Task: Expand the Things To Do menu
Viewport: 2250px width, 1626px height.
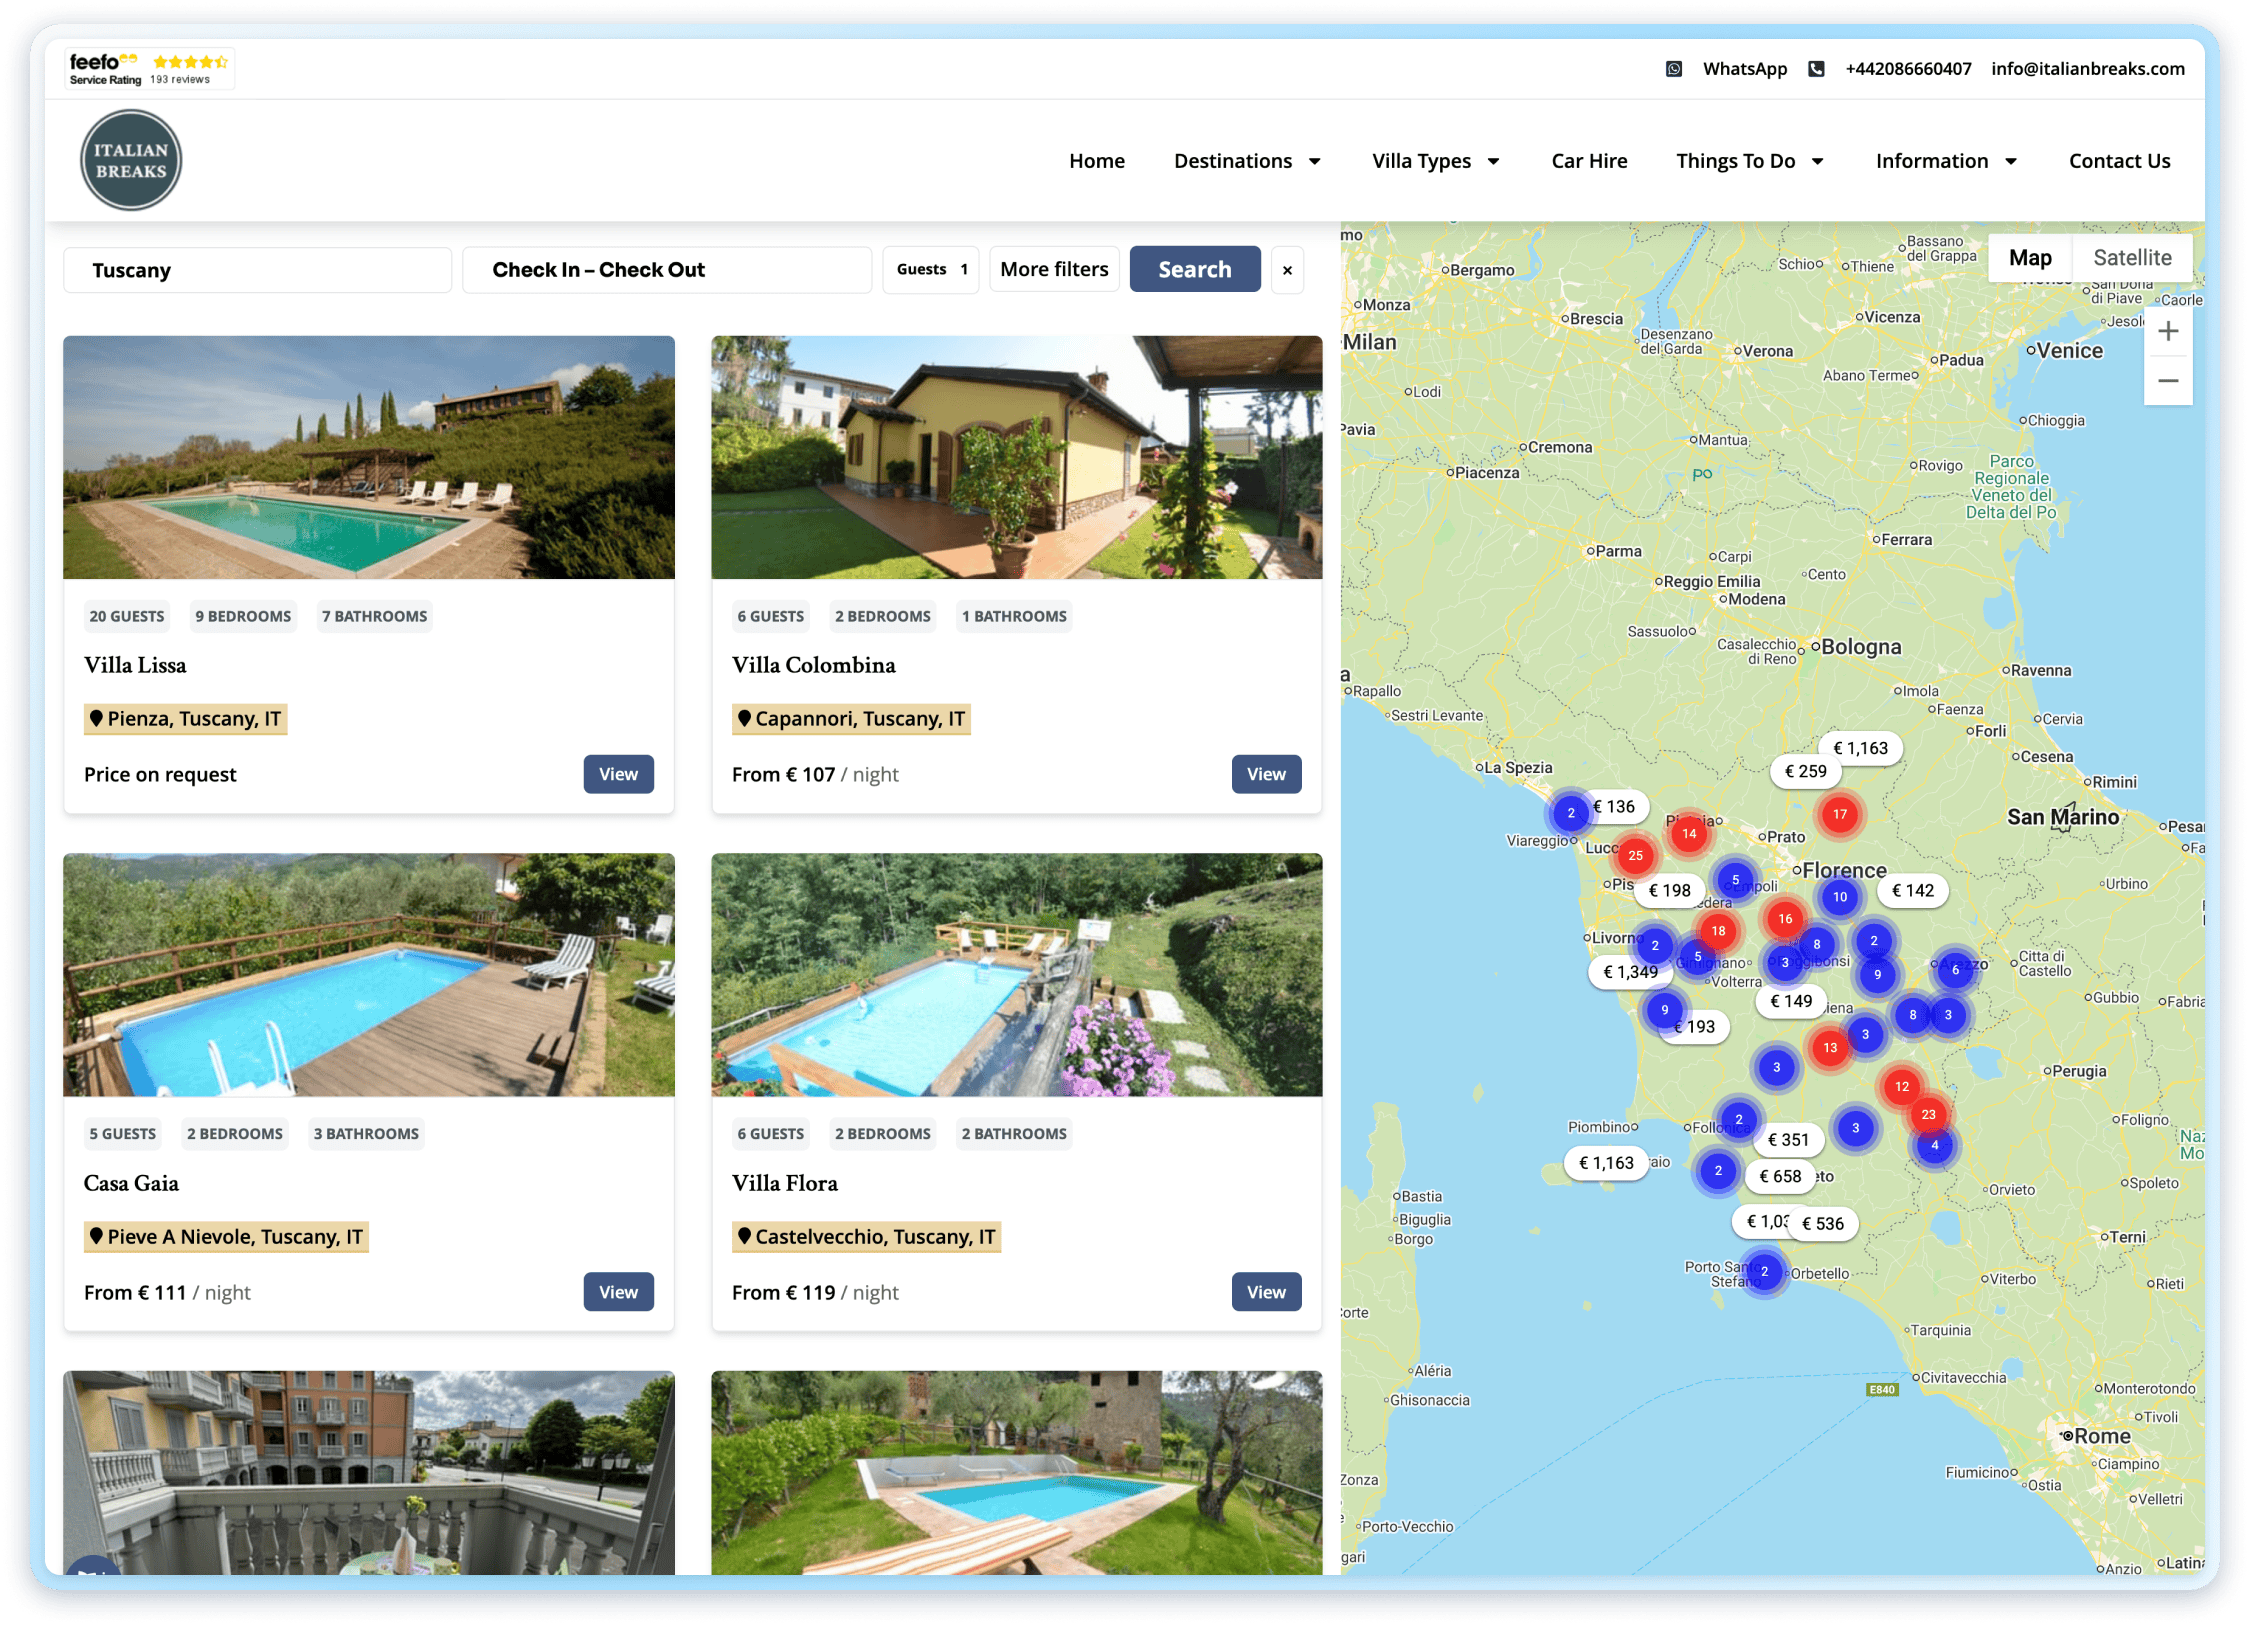Action: pyautogui.click(x=1749, y=161)
